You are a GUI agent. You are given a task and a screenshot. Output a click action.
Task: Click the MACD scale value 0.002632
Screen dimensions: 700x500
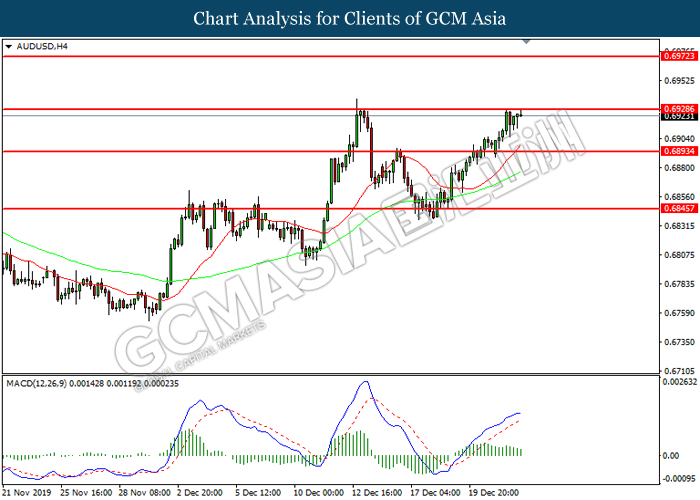tap(680, 382)
